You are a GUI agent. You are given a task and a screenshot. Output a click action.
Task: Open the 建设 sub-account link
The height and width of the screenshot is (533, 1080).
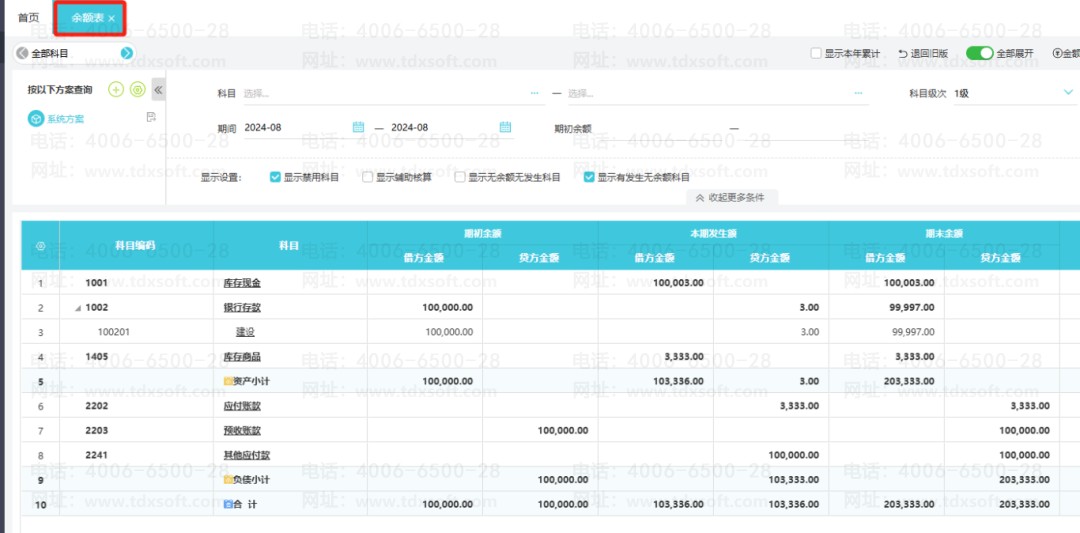(245, 332)
